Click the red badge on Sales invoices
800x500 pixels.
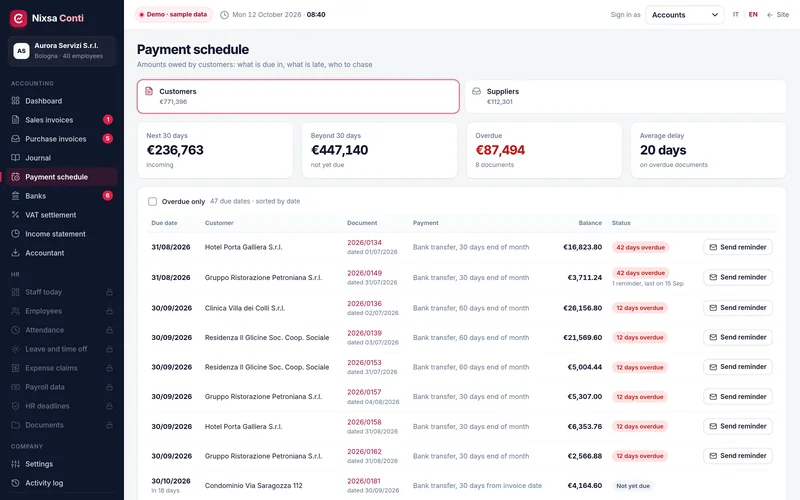coord(108,119)
